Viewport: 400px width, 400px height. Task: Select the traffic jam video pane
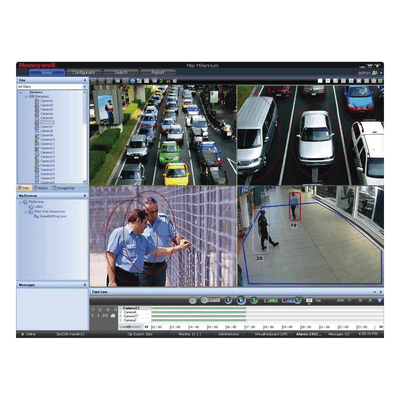click(x=163, y=135)
